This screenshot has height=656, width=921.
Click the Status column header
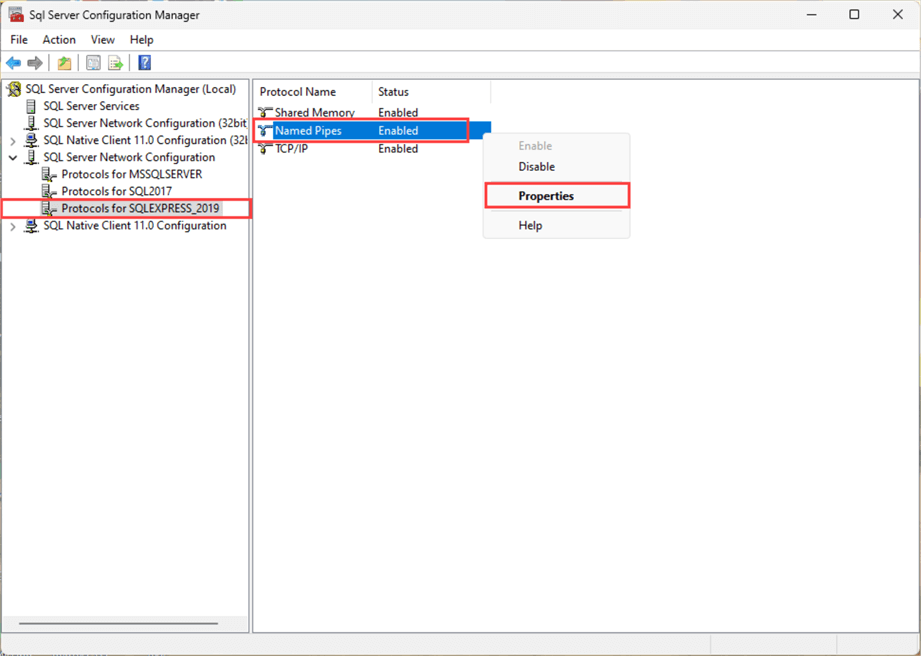point(432,92)
